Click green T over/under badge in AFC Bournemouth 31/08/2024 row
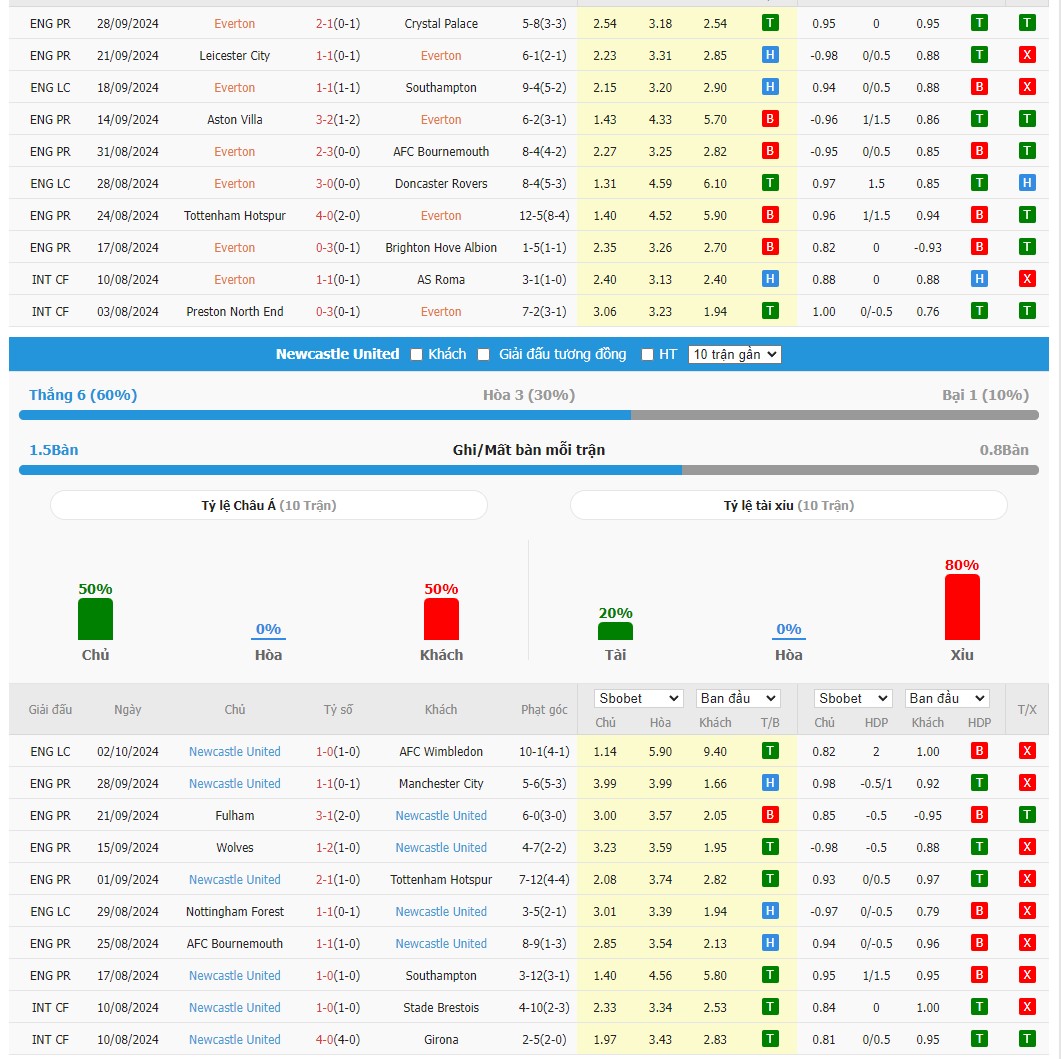This screenshot has height=1059, width=1061. [1027, 151]
